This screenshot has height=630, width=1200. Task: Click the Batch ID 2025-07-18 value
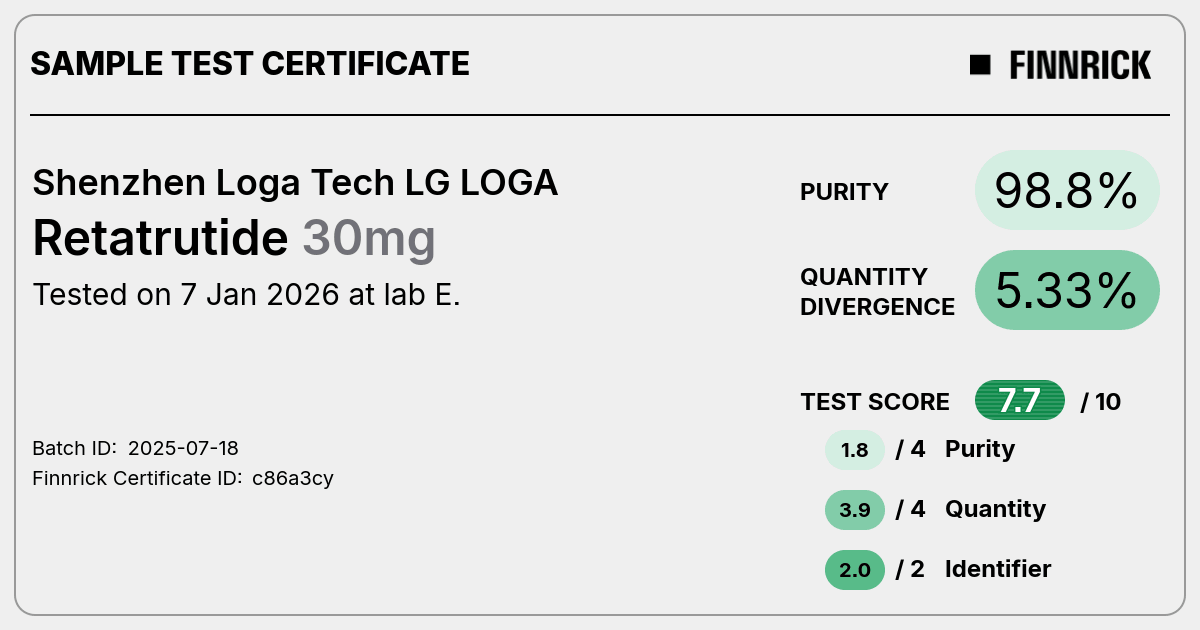183,448
